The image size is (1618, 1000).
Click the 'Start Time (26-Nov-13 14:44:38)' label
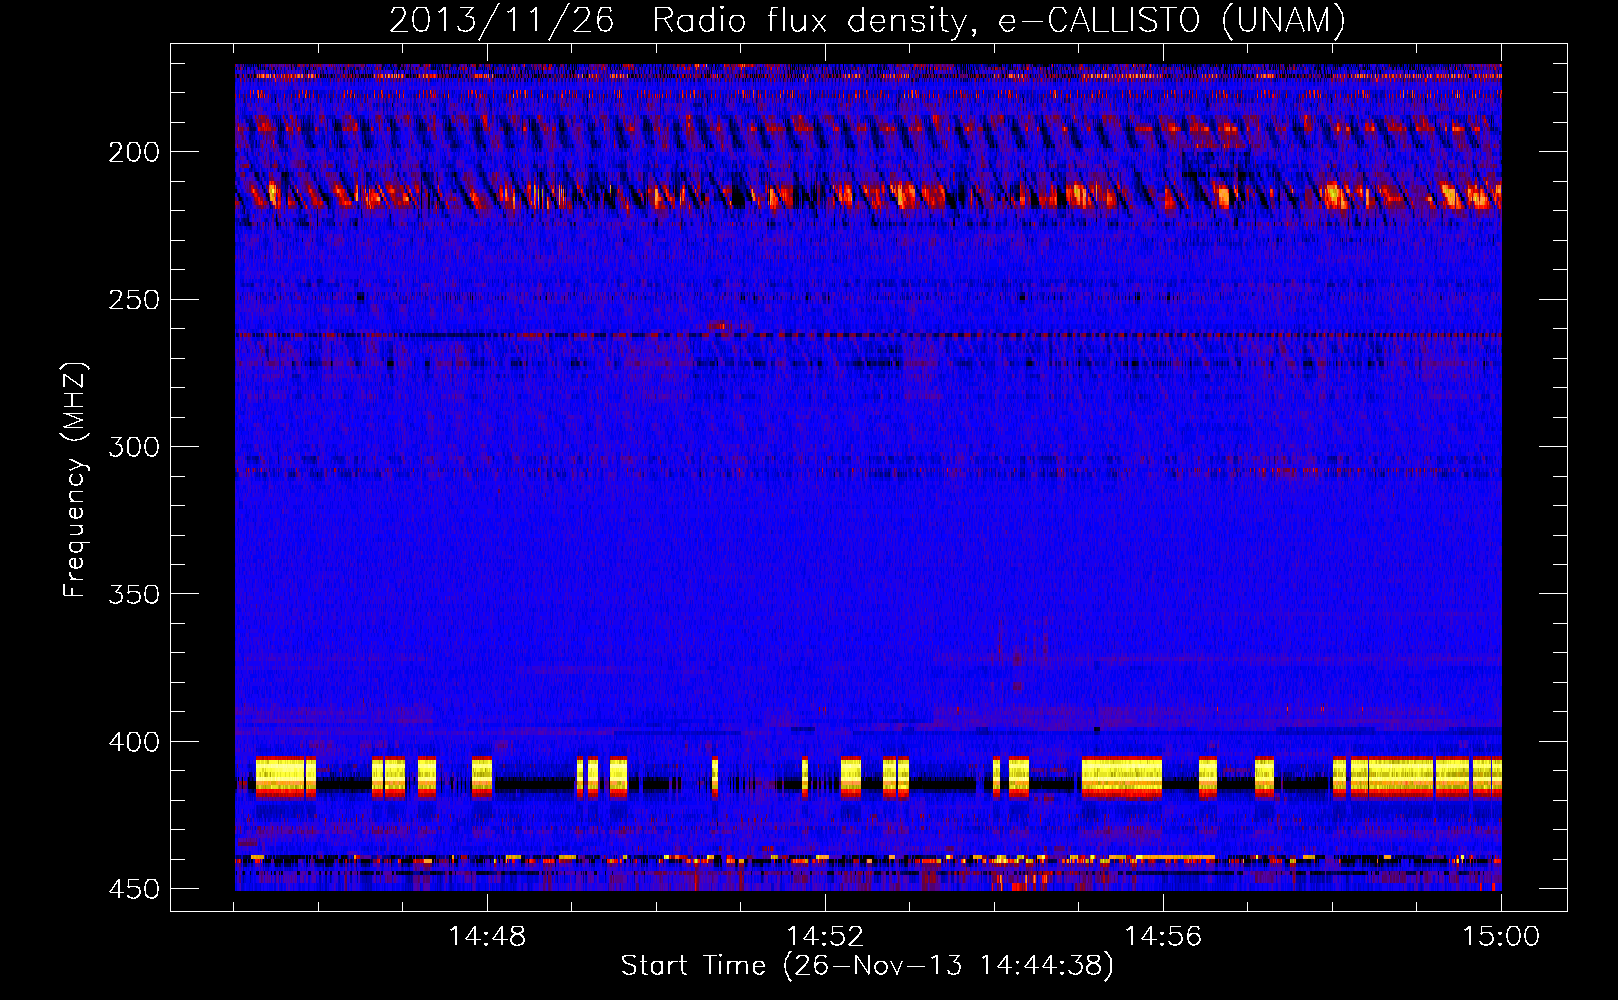867,966
